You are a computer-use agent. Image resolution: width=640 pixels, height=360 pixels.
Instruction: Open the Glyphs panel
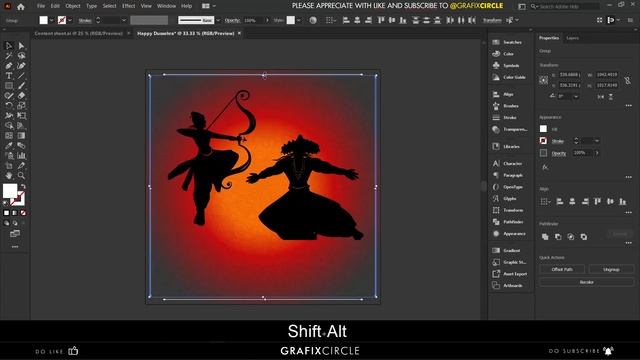[x=505, y=198]
